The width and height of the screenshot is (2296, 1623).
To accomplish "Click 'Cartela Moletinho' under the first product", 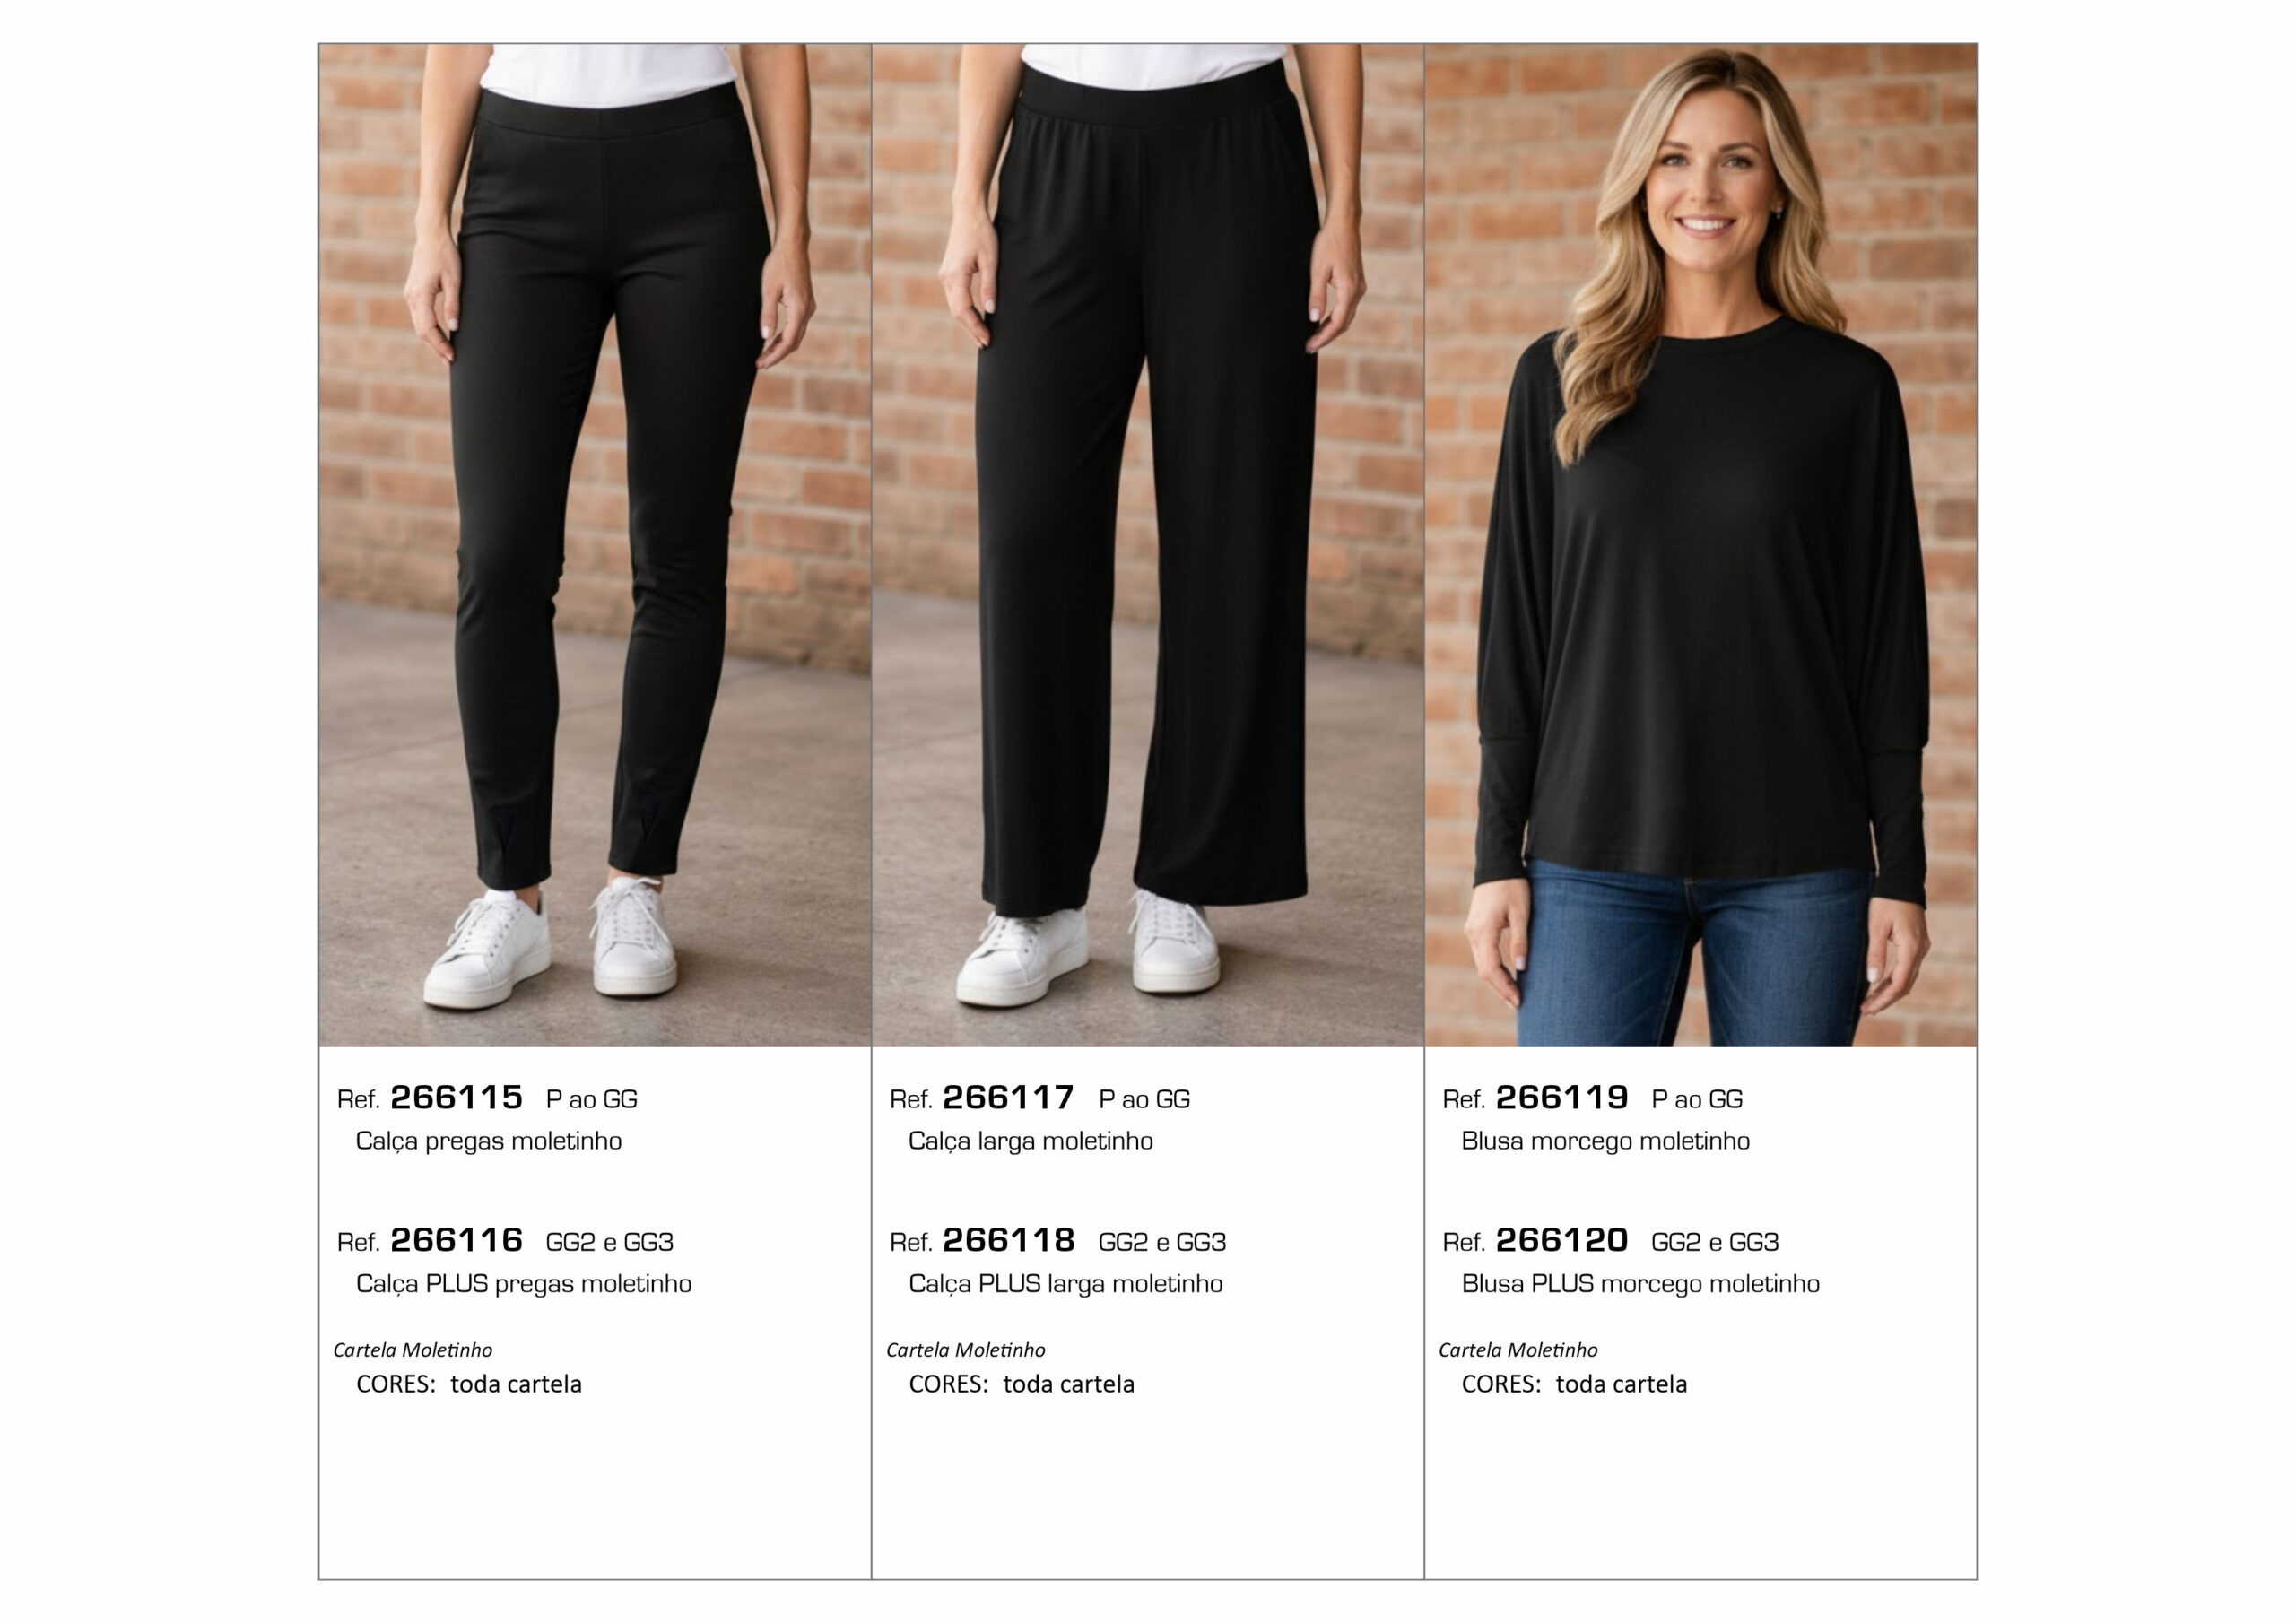I will [413, 1350].
